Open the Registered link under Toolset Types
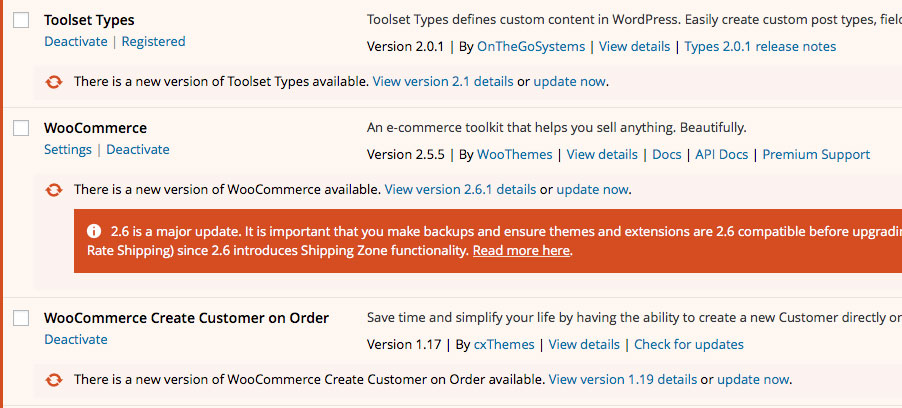902x408 pixels. pos(154,41)
